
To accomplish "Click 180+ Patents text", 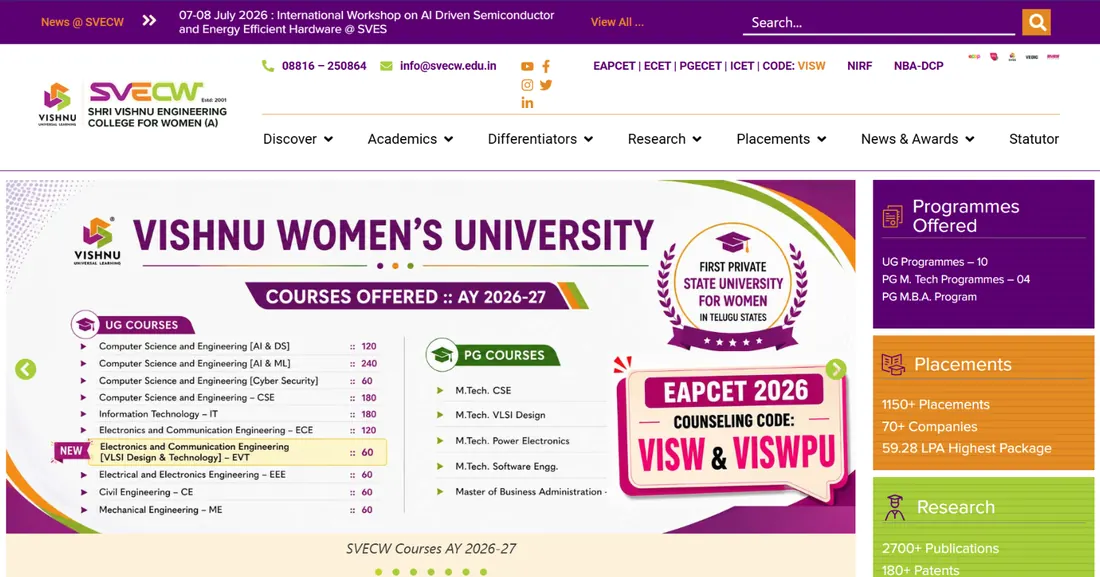I will (x=920, y=570).
